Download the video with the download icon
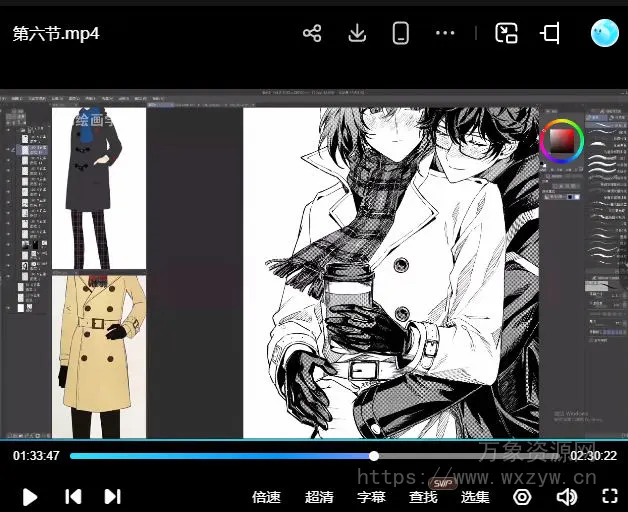Screen dimensions: 628x512 [x=357, y=33]
